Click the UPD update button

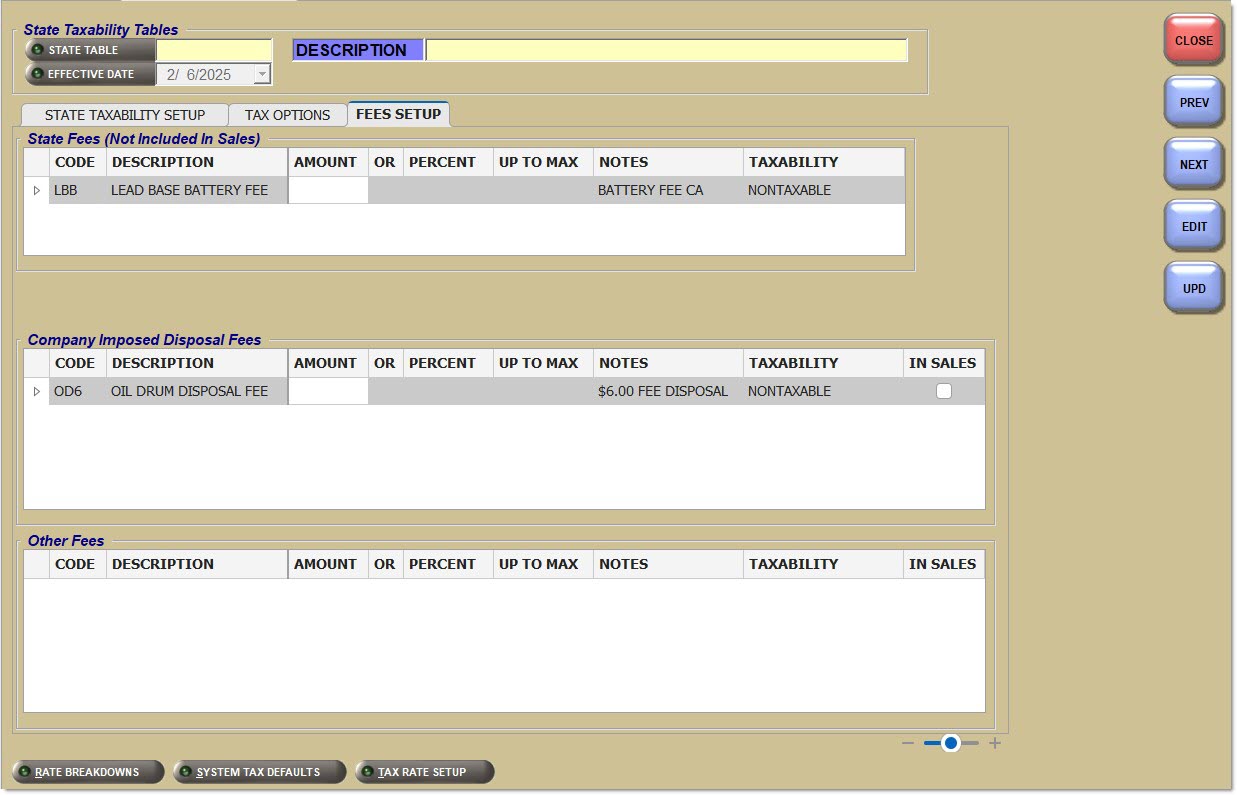(1193, 289)
